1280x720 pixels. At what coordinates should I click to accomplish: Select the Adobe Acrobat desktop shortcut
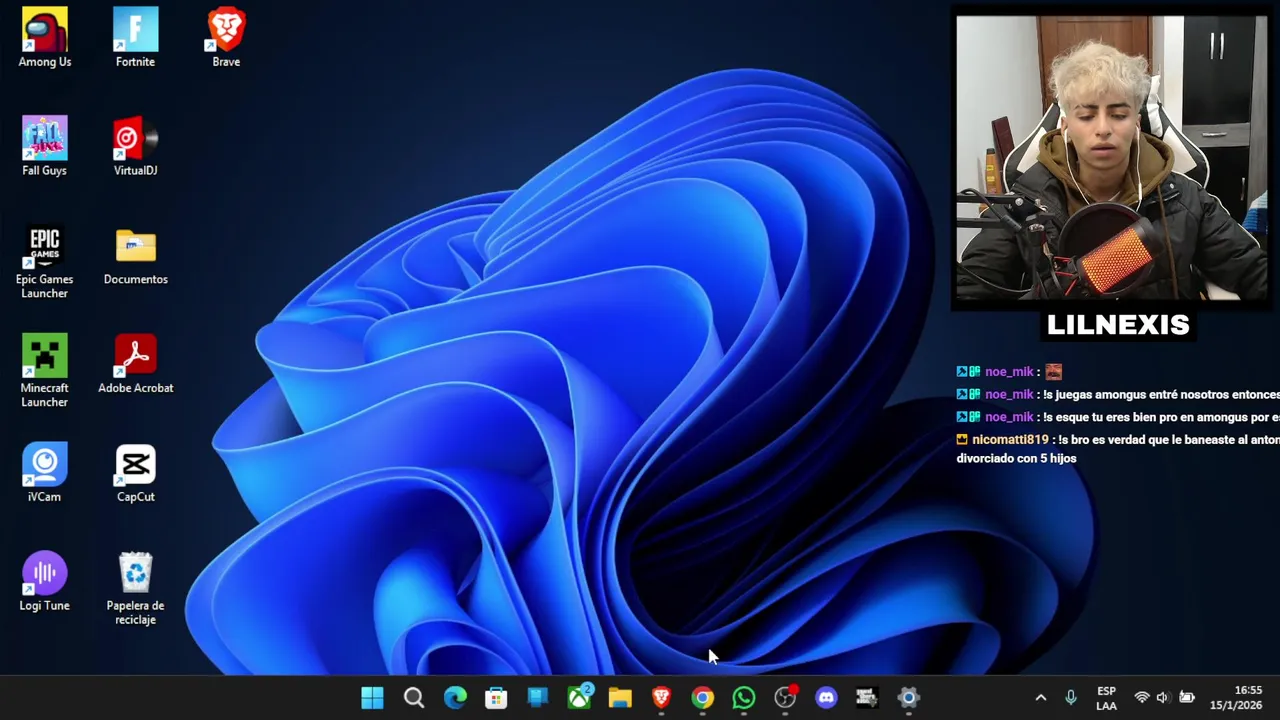[x=135, y=365]
